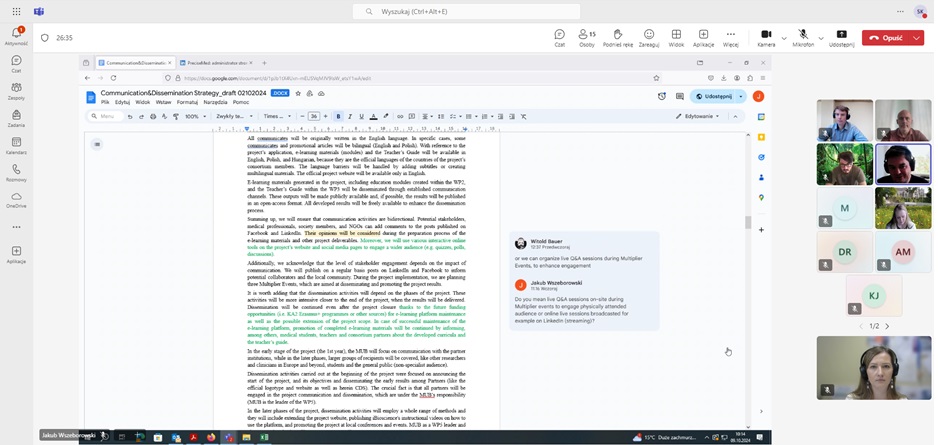938x445 pixels.
Task: Click the Wyszukaj search field
Action: tap(466, 11)
